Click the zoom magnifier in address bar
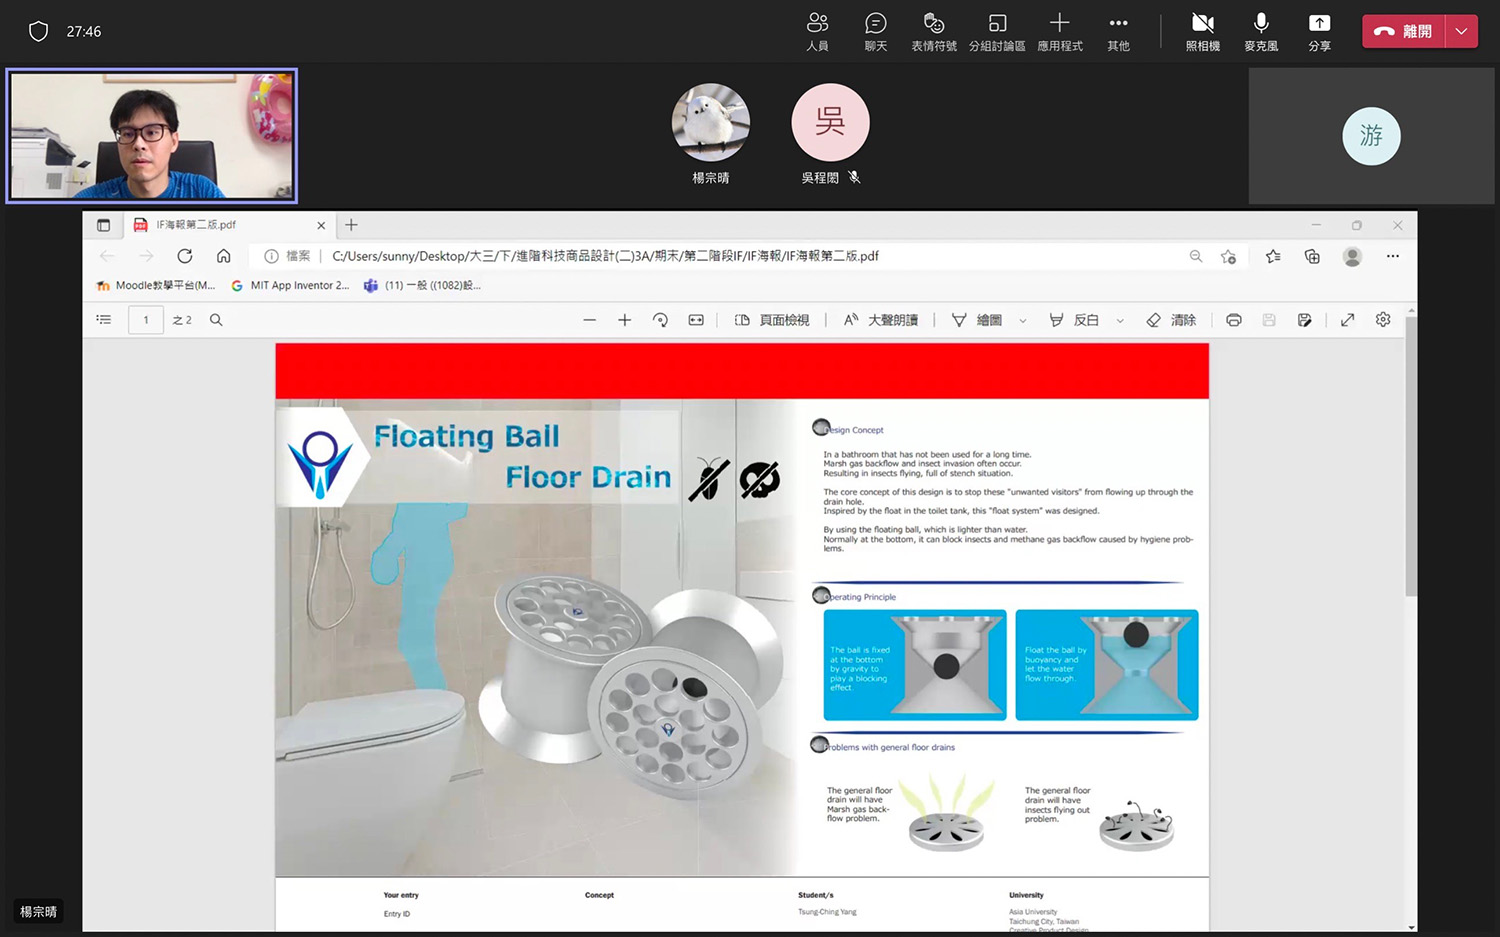The width and height of the screenshot is (1500, 937). coord(1196,256)
